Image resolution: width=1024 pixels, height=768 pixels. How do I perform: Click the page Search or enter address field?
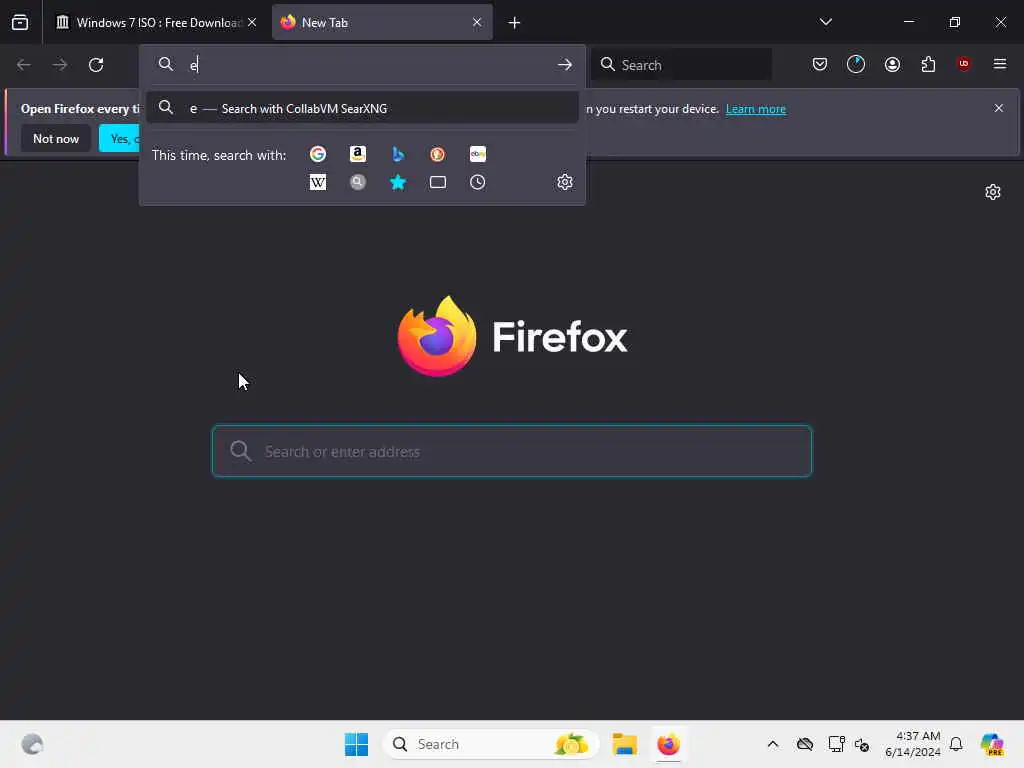click(x=512, y=451)
